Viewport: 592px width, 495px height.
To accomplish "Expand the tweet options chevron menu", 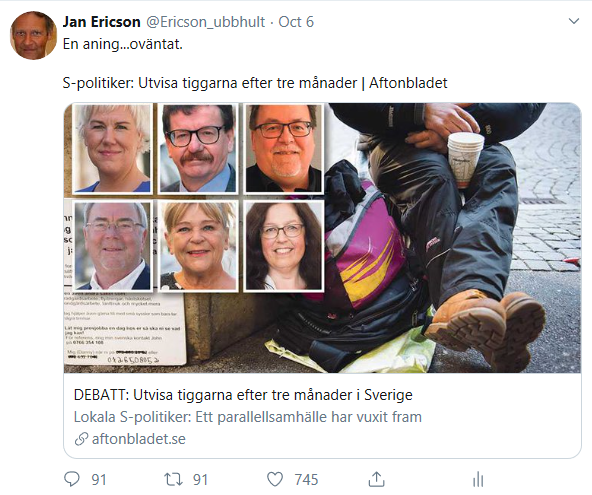I will point(574,21).
